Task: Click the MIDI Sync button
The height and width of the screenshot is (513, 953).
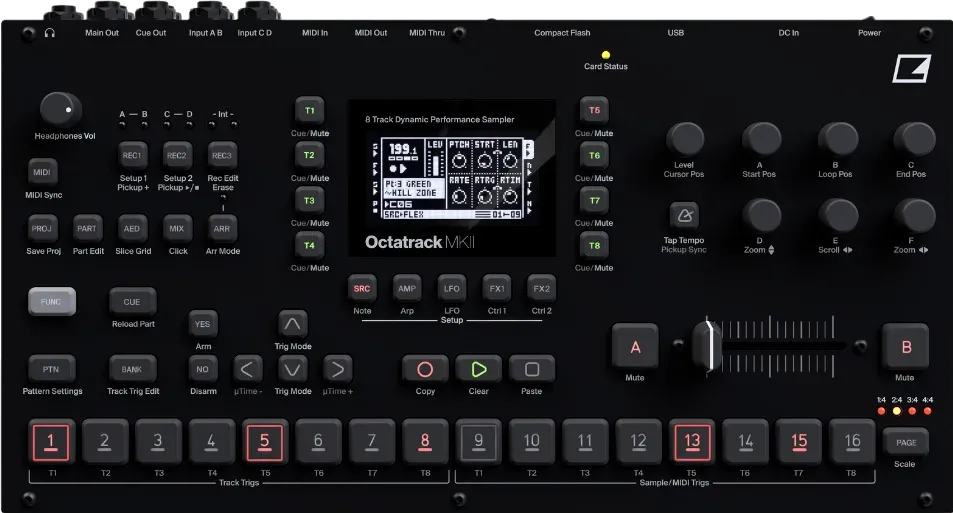Action: click(42, 173)
